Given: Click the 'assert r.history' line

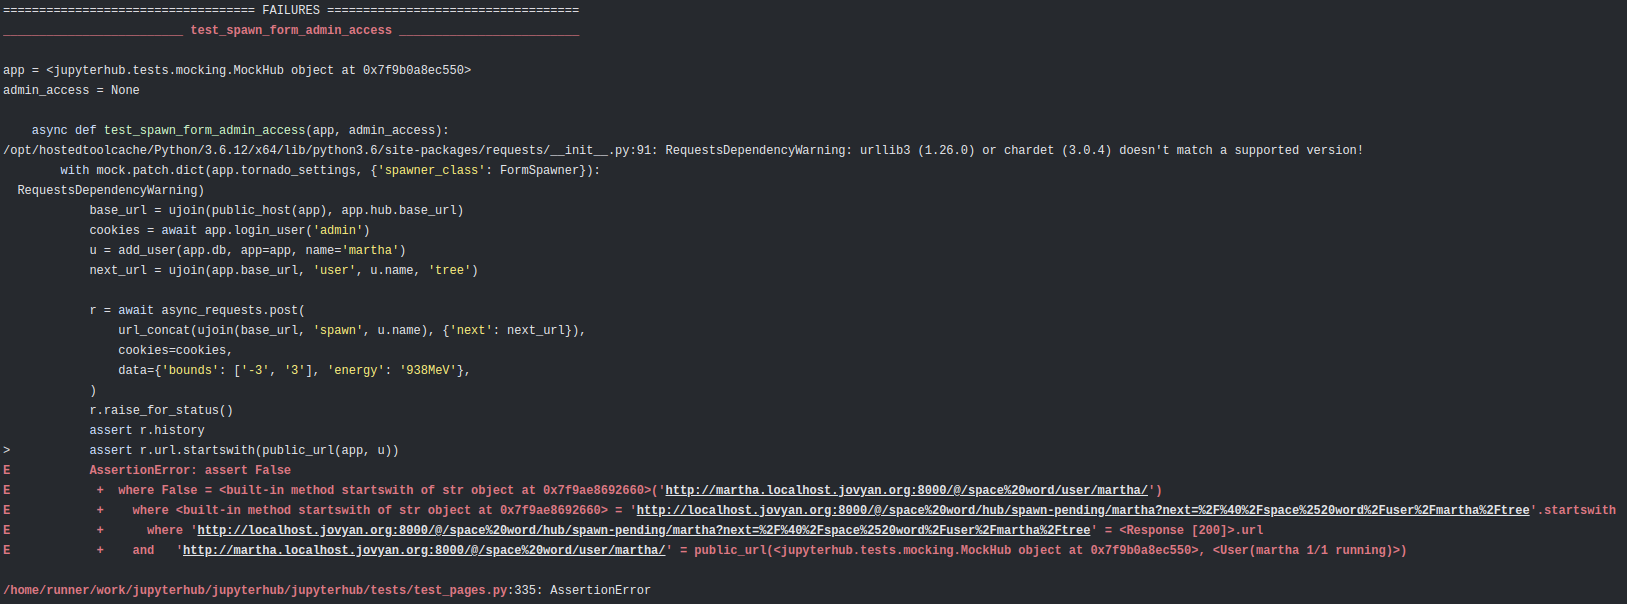Looking at the screenshot, I should point(146,430).
